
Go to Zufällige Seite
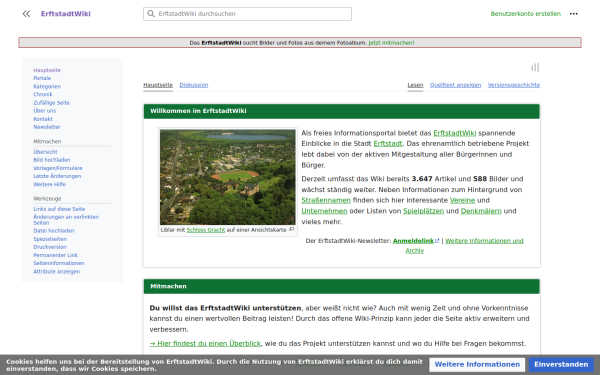[51, 103]
